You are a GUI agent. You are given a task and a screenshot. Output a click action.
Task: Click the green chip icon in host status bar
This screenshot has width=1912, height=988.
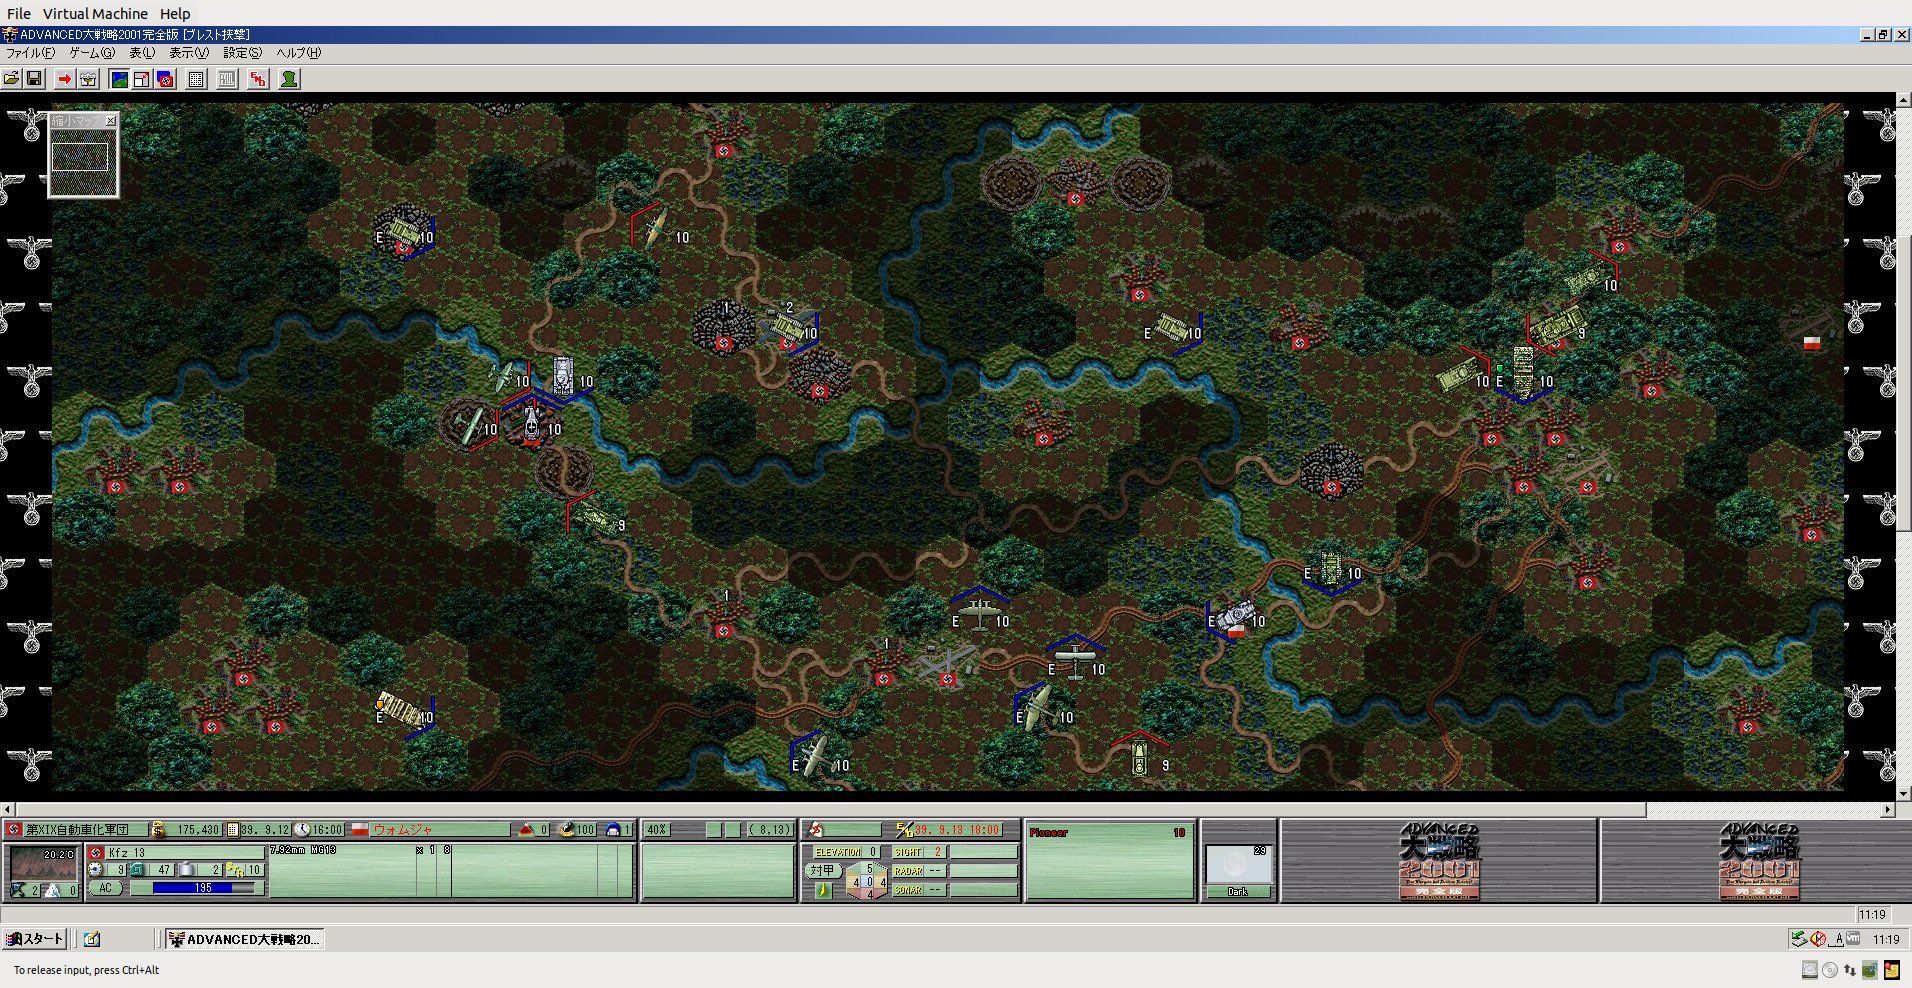pos(1870,970)
